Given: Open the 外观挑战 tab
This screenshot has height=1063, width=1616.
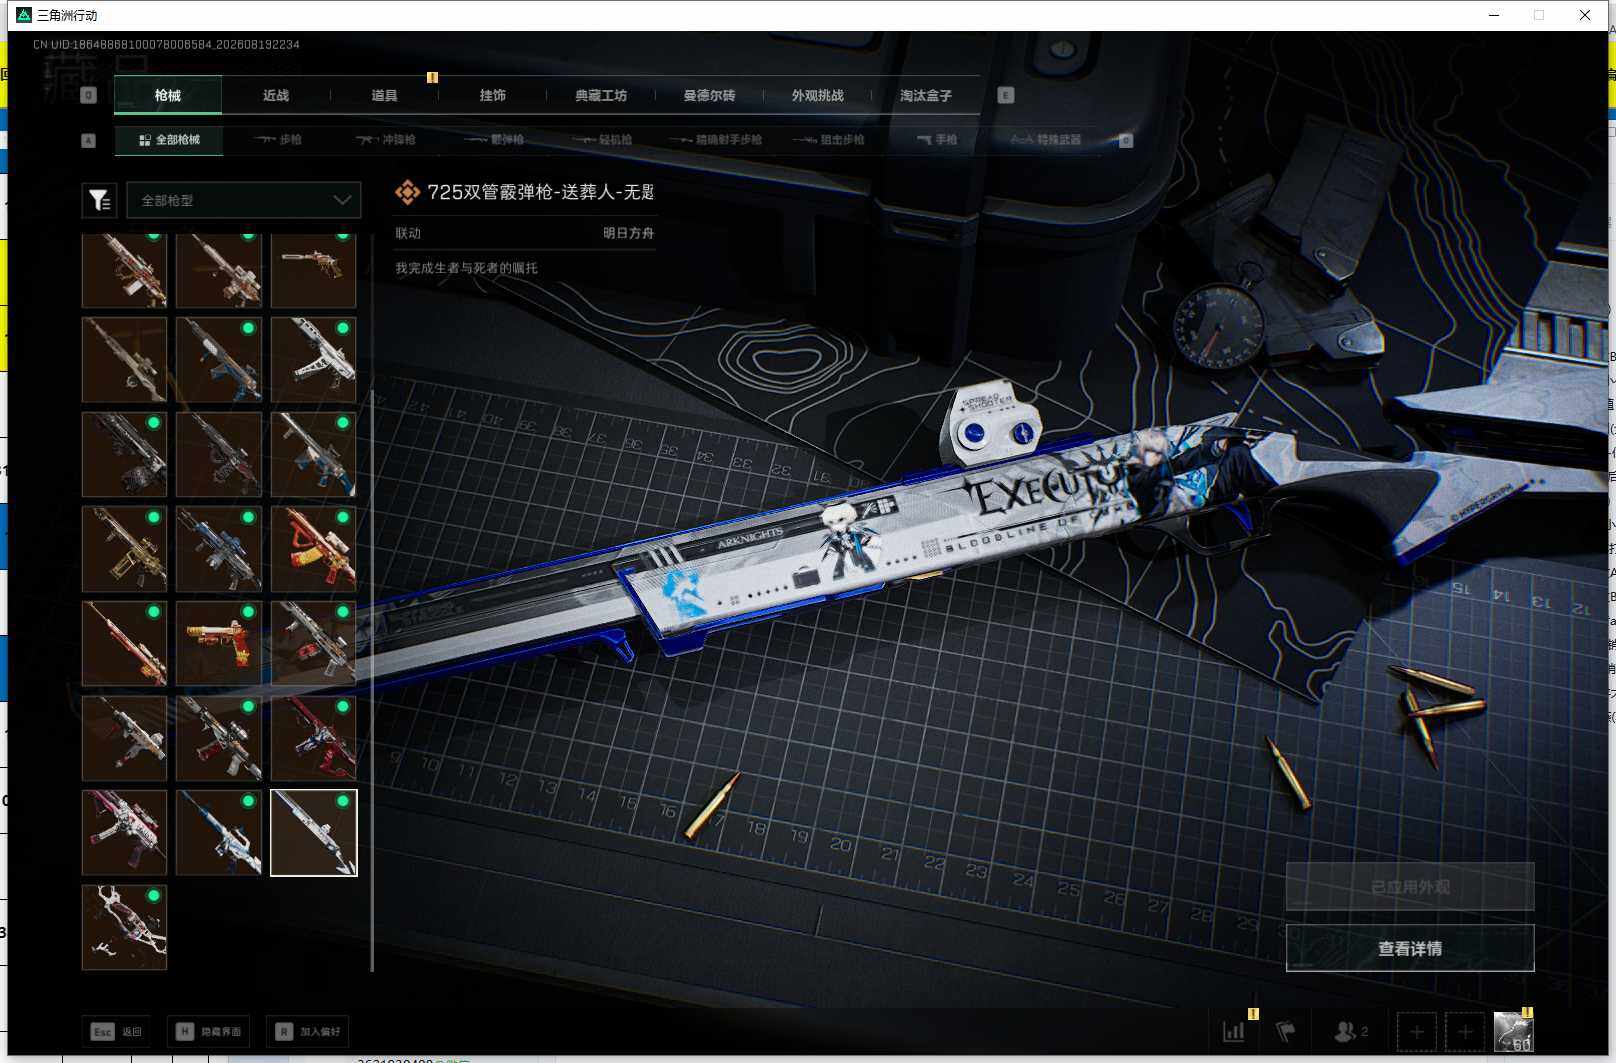Looking at the screenshot, I should pos(818,96).
